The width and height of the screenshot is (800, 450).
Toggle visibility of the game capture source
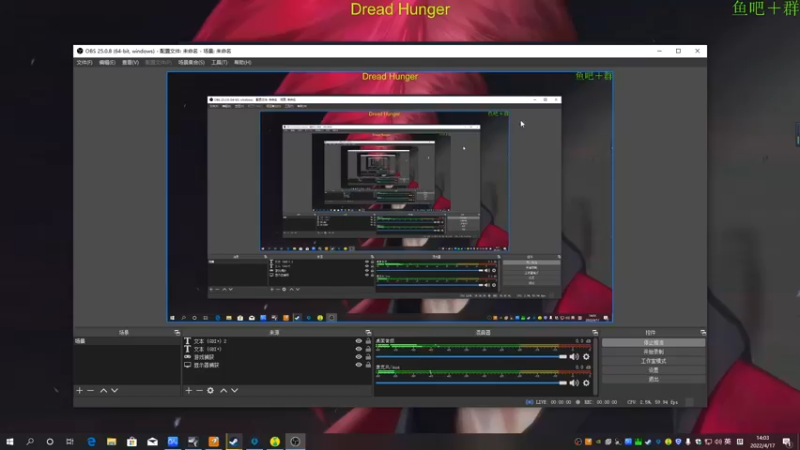359,357
